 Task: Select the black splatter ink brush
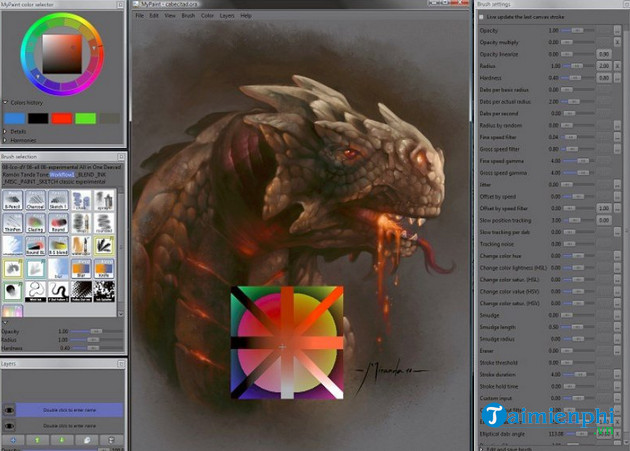tap(104, 292)
